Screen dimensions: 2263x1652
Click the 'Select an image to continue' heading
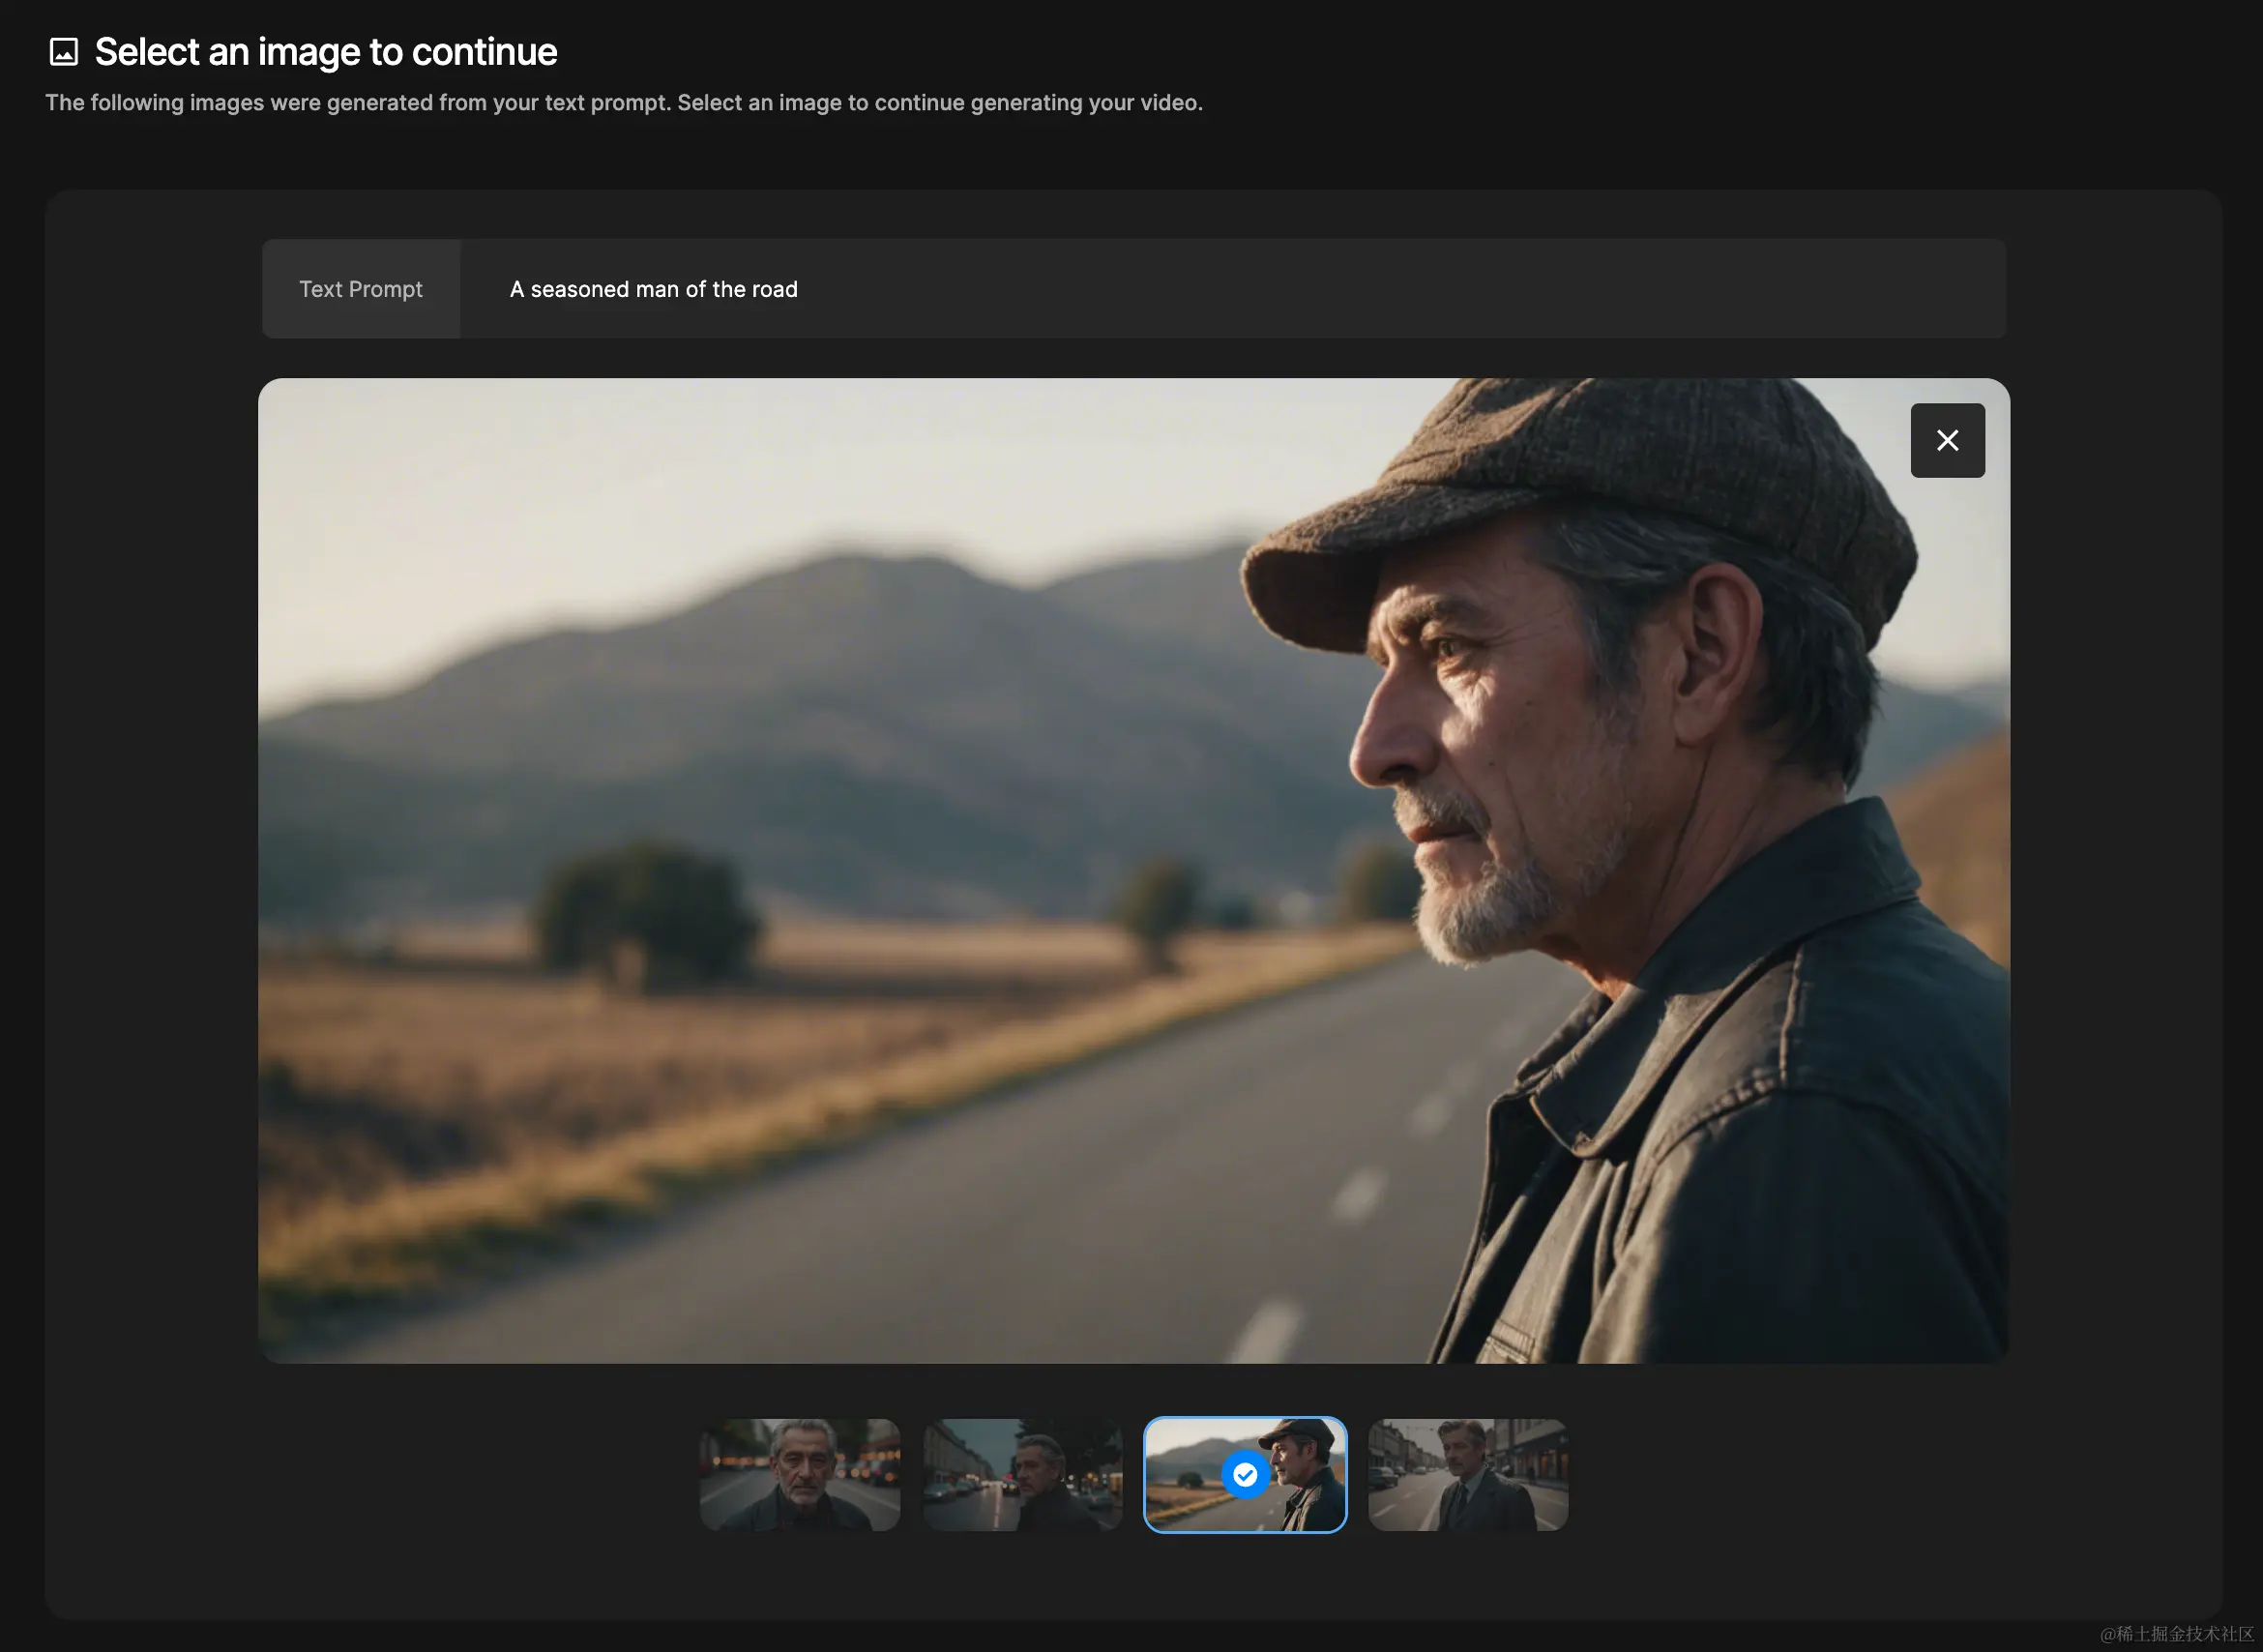(326, 52)
